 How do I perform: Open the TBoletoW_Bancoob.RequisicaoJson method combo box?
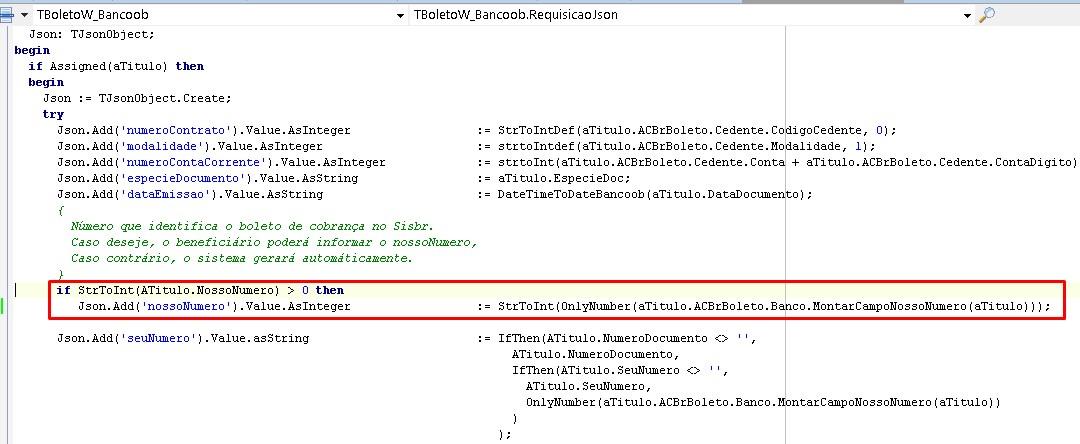point(693,14)
